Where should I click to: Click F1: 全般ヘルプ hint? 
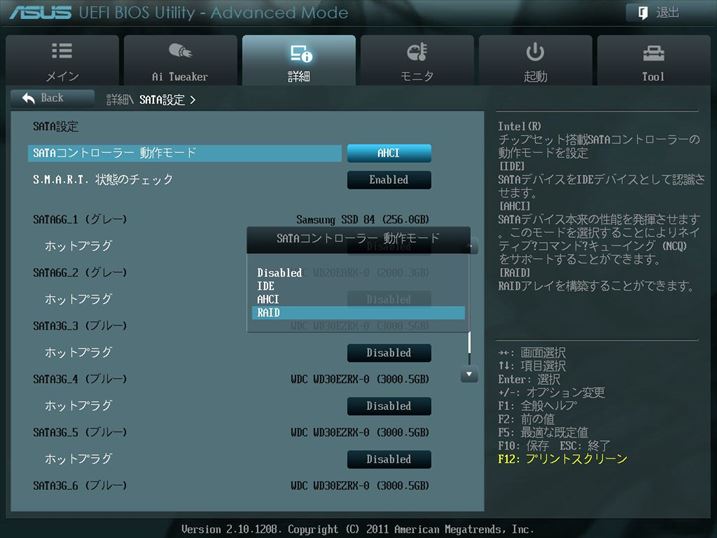point(537,405)
